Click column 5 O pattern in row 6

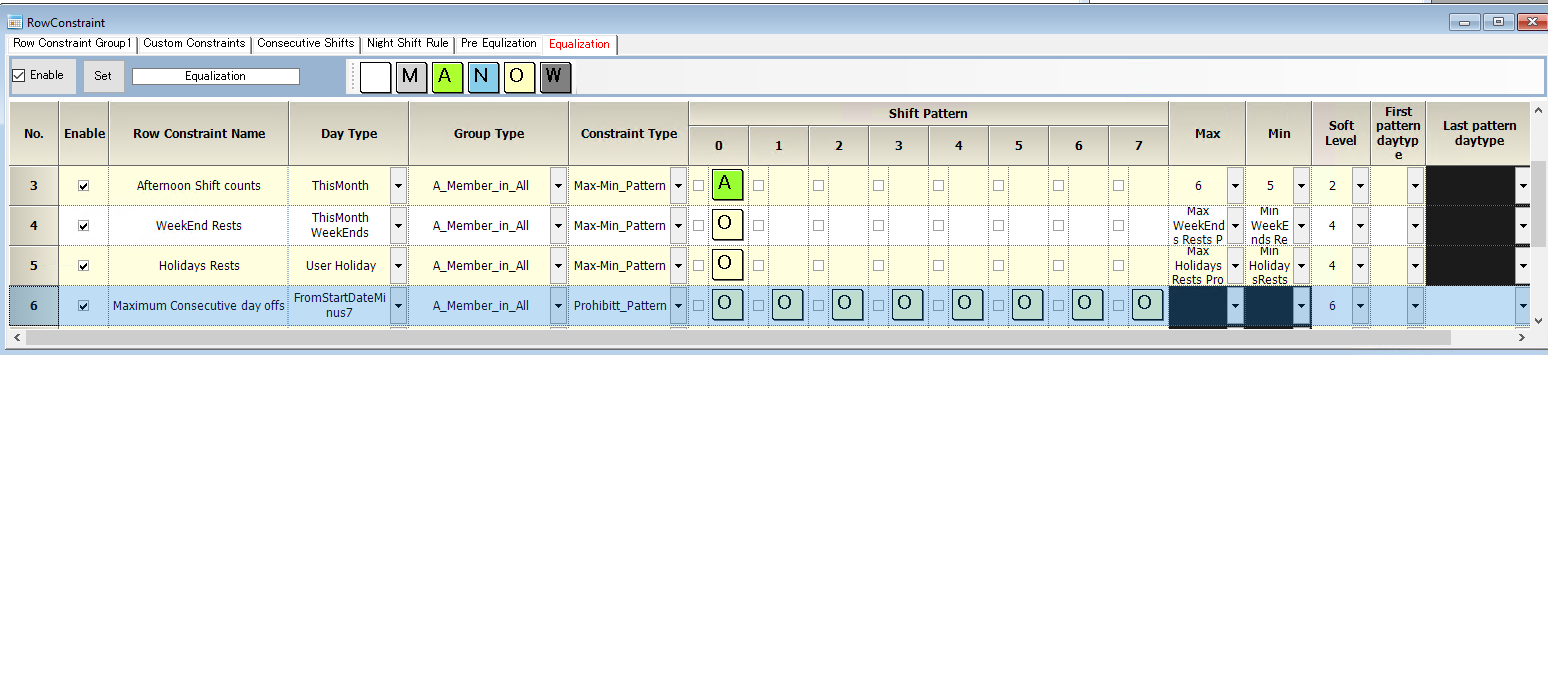pos(1028,304)
